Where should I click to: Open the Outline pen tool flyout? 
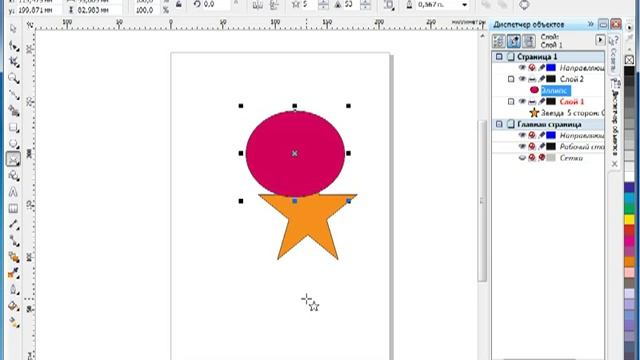tap(13, 289)
